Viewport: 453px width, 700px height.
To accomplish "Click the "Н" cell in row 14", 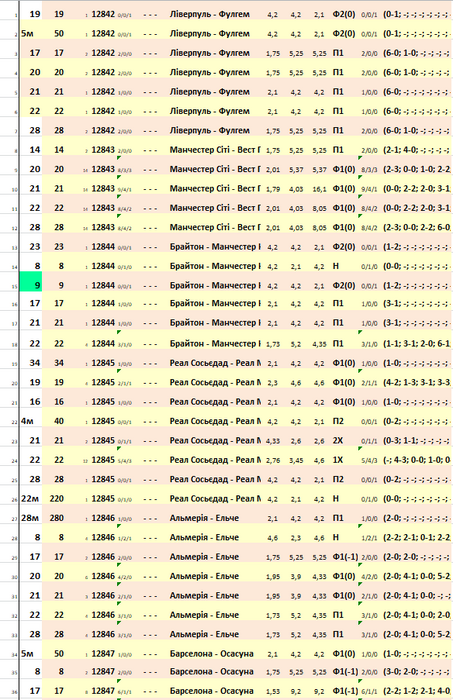I will [336, 266].
